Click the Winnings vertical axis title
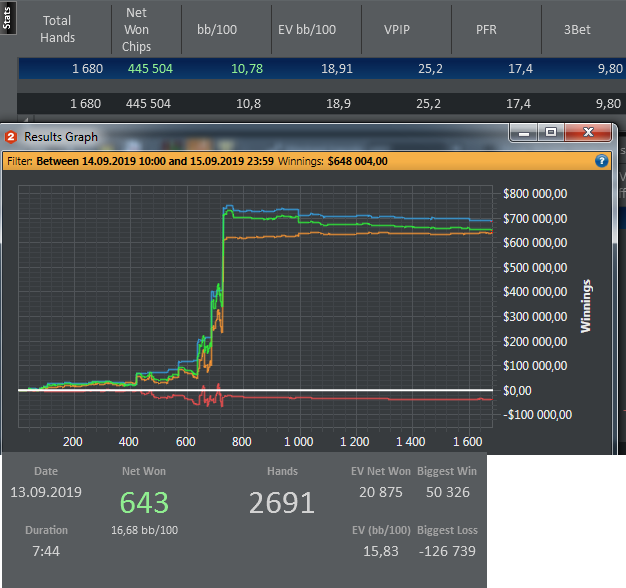The width and height of the screenshot is (626, 588). click(586, 306)
